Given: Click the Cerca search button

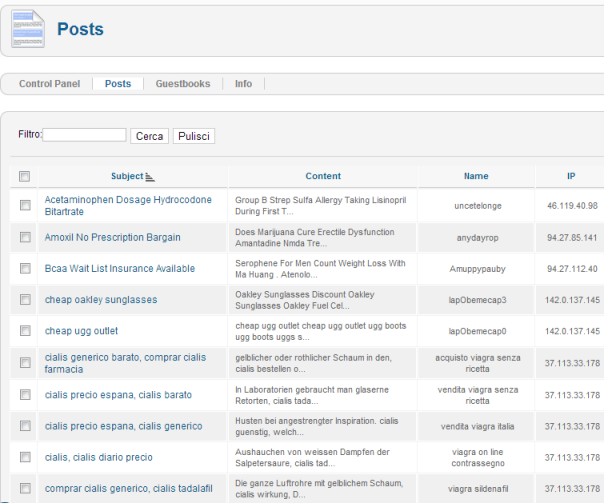Looking at the screenshot, I should (x=149, y=136).
